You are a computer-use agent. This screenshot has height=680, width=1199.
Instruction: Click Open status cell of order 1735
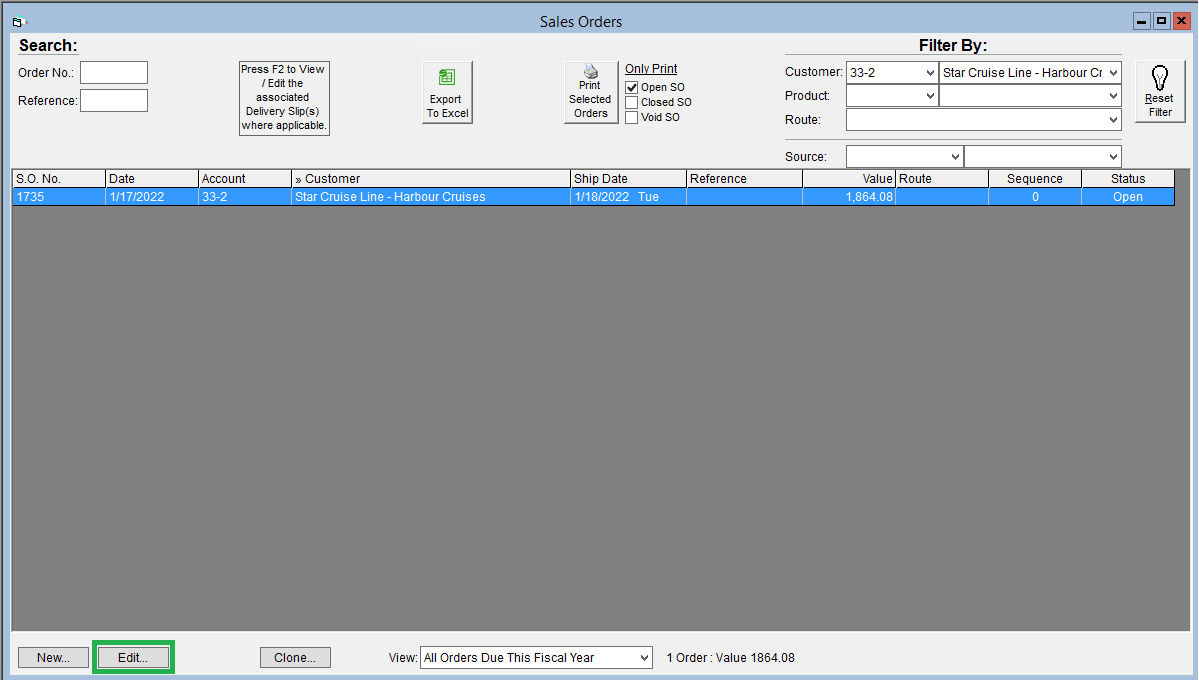1128,197
